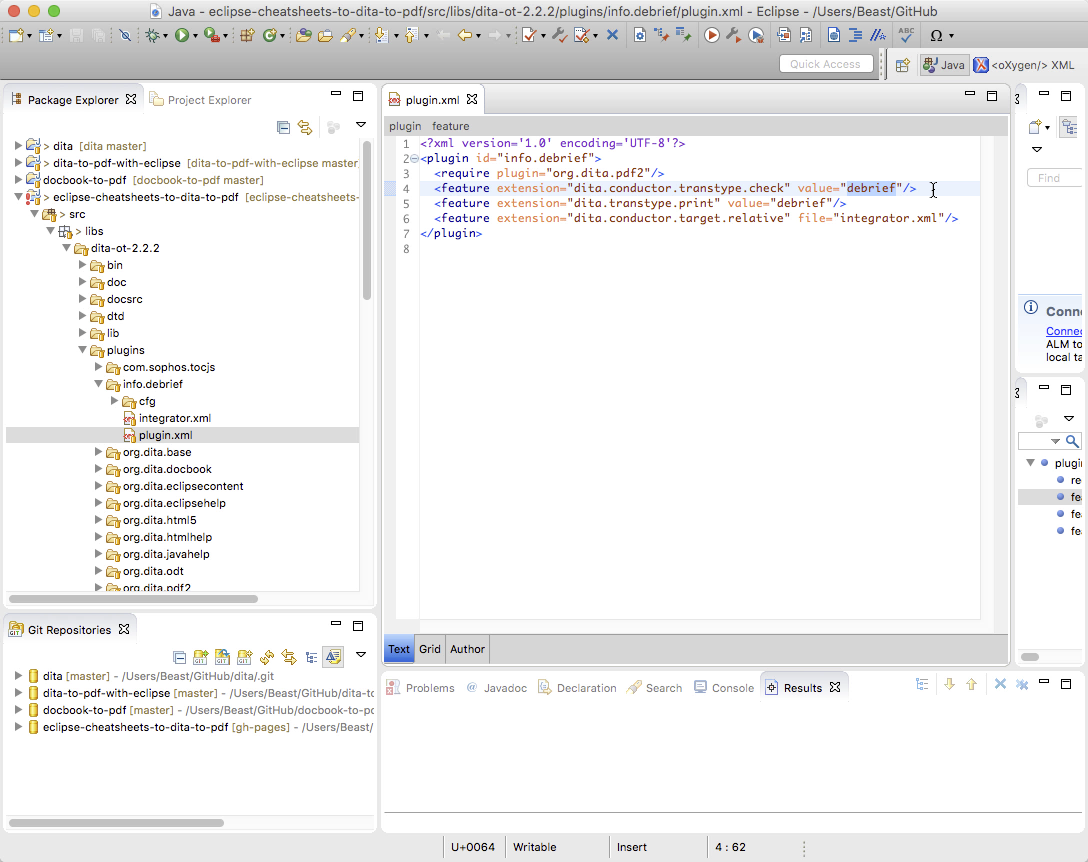
Task: Open the Search view tab
Action: tap(654, 688)
